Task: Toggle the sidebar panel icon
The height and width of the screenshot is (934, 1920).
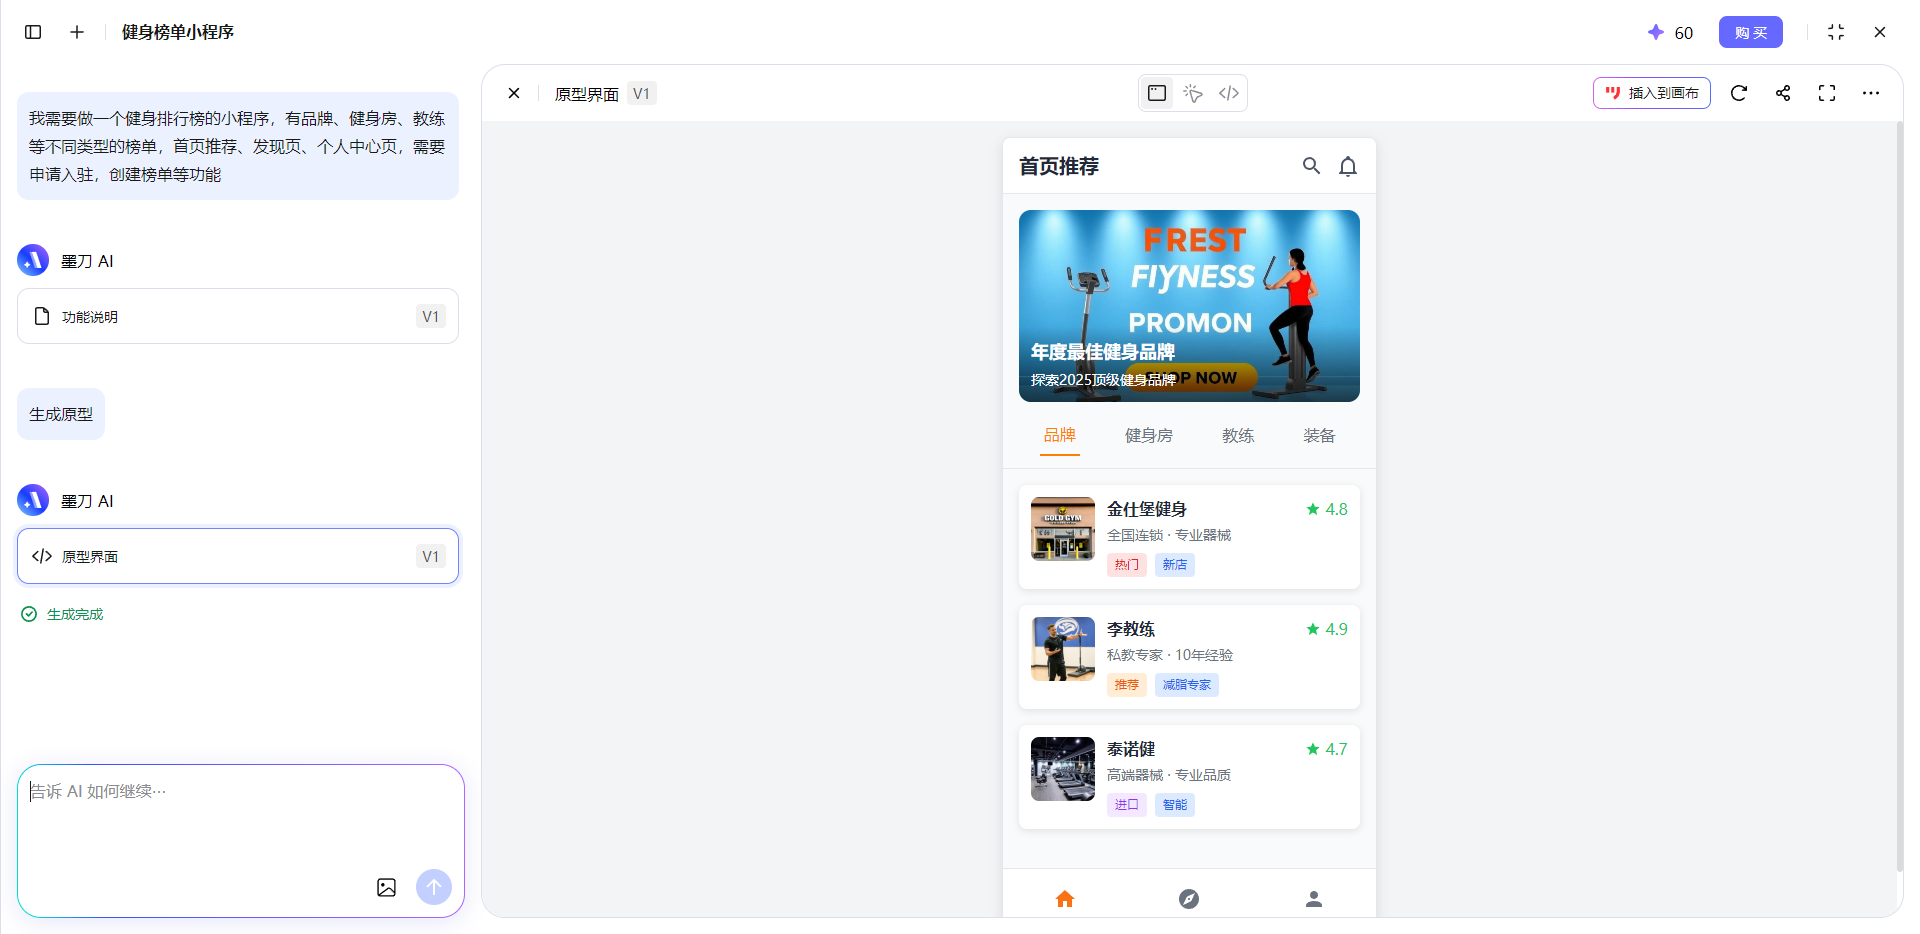Action: 33,32
